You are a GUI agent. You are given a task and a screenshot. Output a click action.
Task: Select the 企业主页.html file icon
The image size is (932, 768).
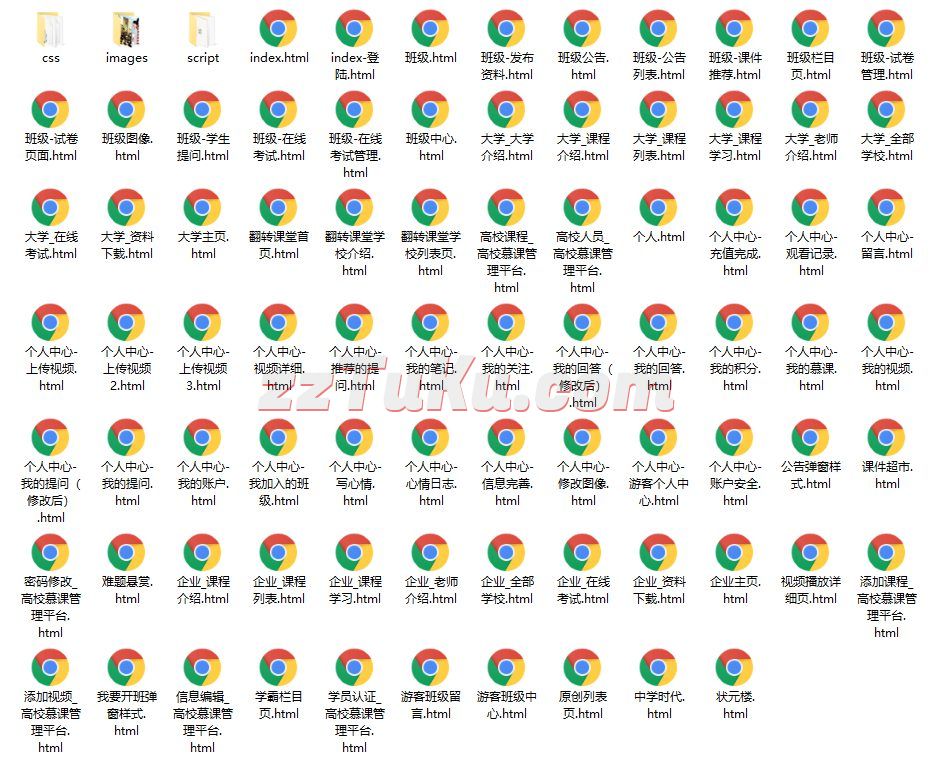click(734, 552)
